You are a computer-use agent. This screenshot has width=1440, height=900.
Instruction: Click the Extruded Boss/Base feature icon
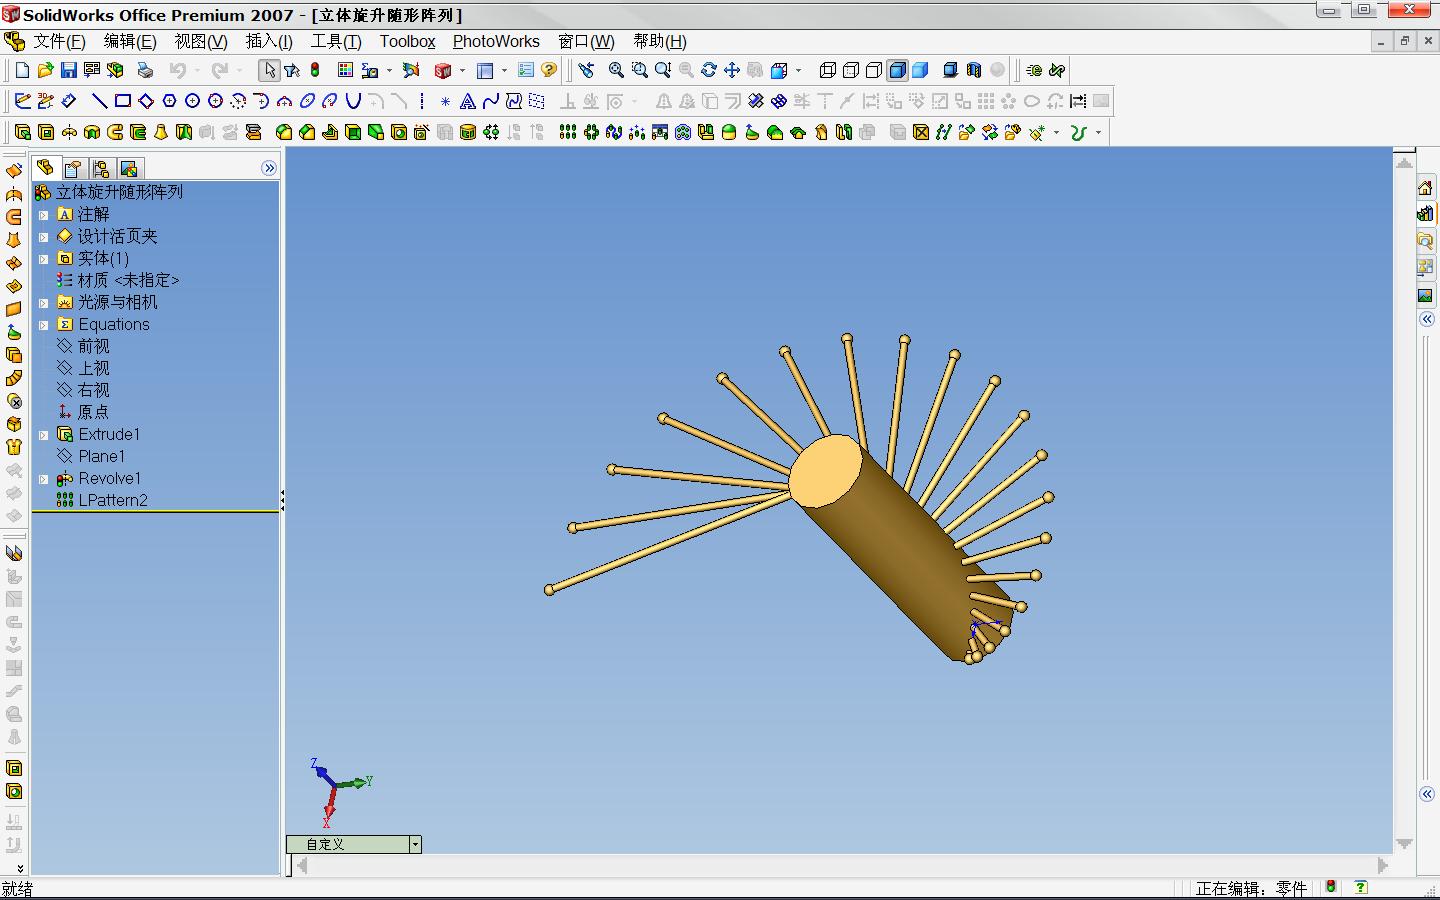click(x=22, y=132)
